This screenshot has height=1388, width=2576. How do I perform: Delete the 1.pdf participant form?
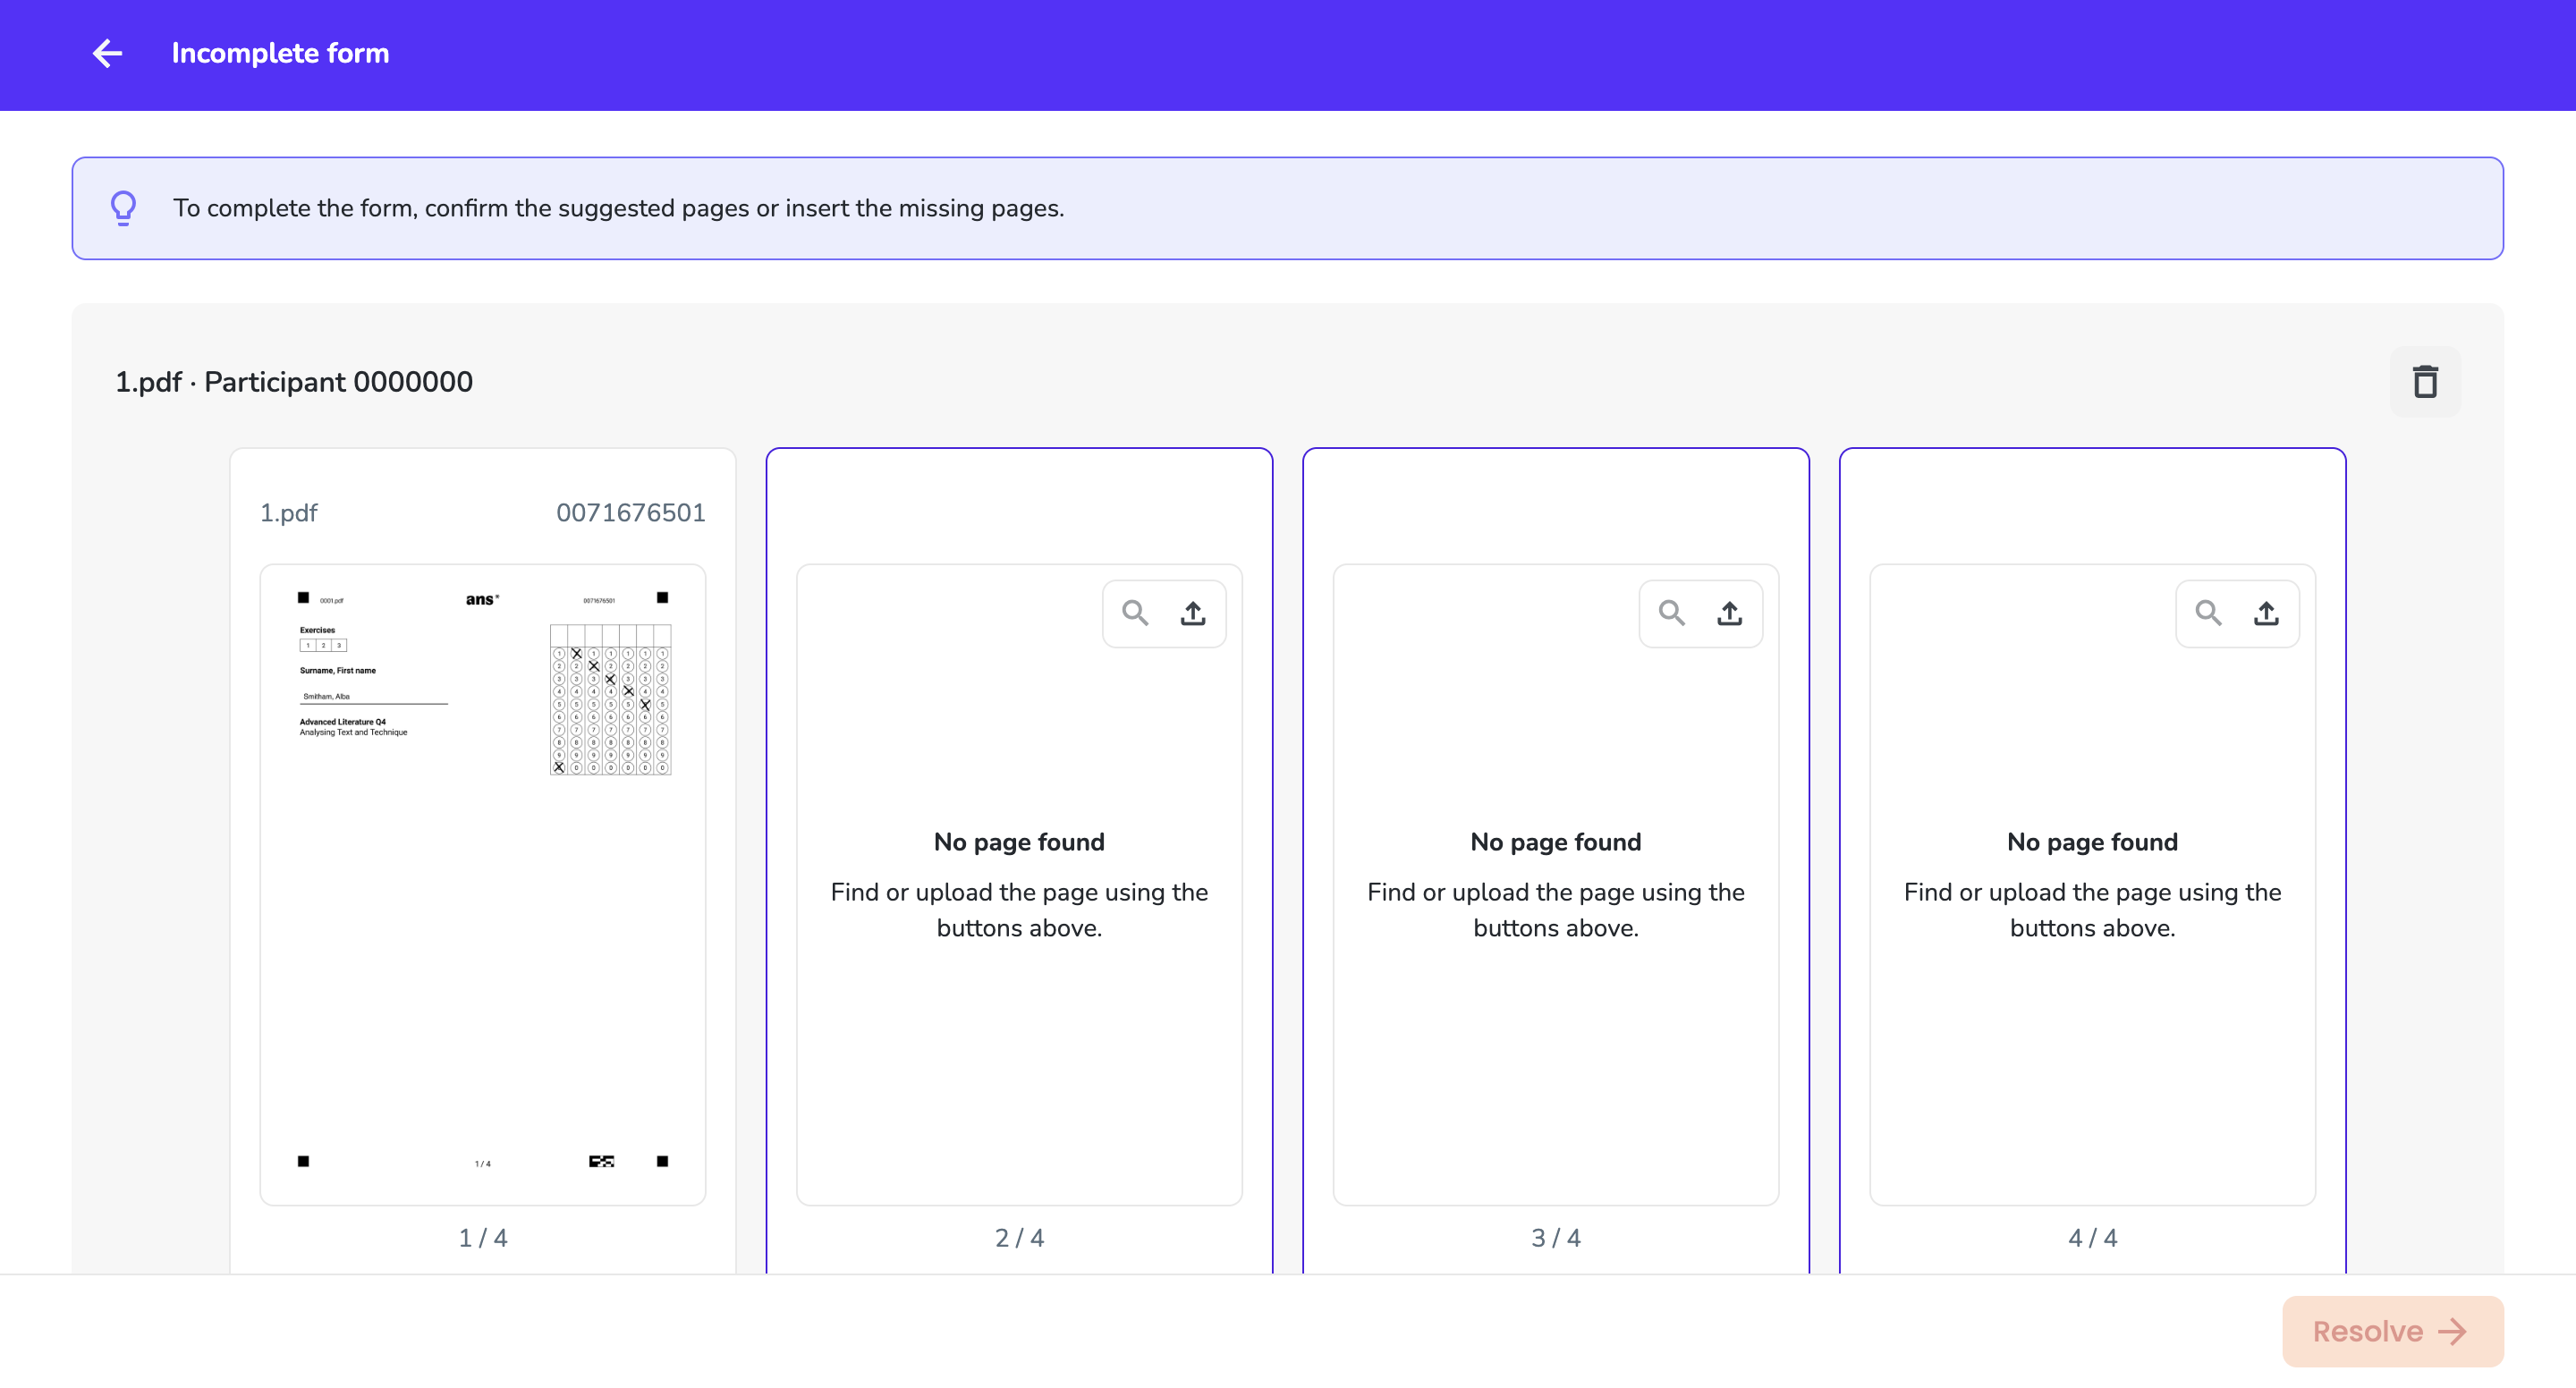point(2425,381)
